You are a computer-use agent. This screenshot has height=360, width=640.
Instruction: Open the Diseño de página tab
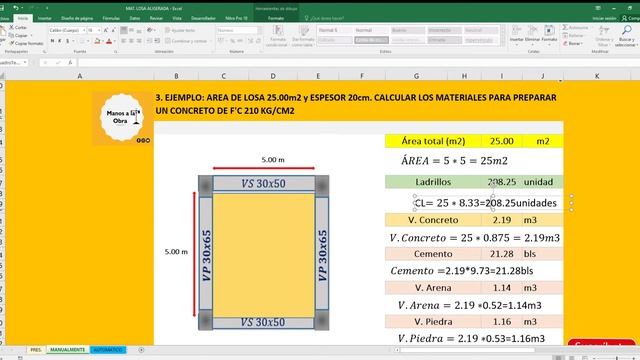pos(77,18)
